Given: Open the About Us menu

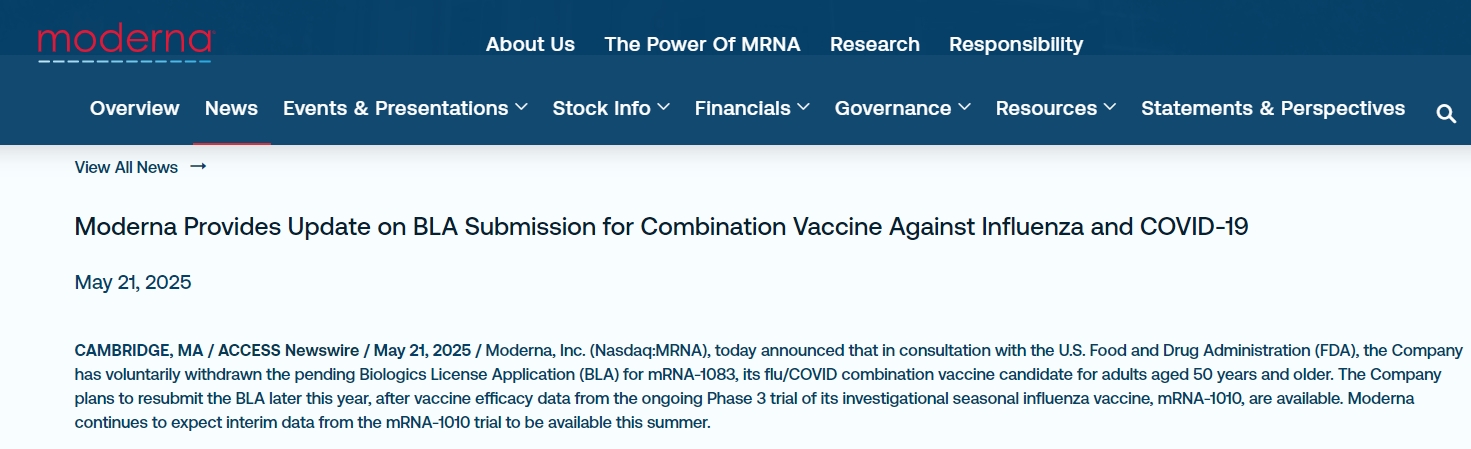Looking at the screenshot, I should [530, 44].
